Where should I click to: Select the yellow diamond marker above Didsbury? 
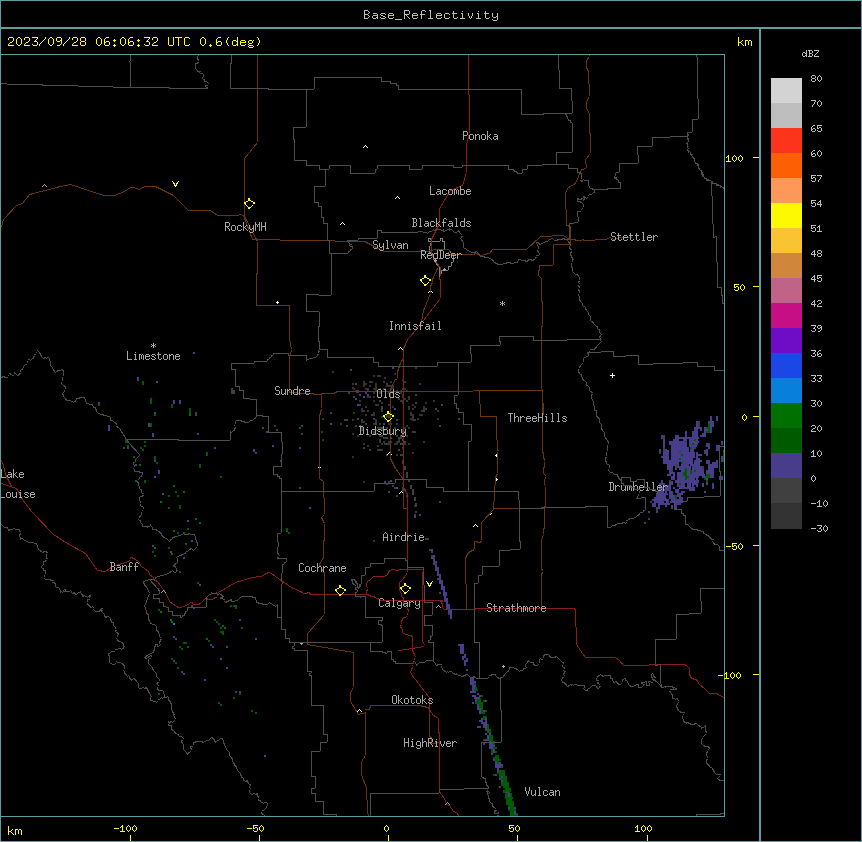pos(388,417)
